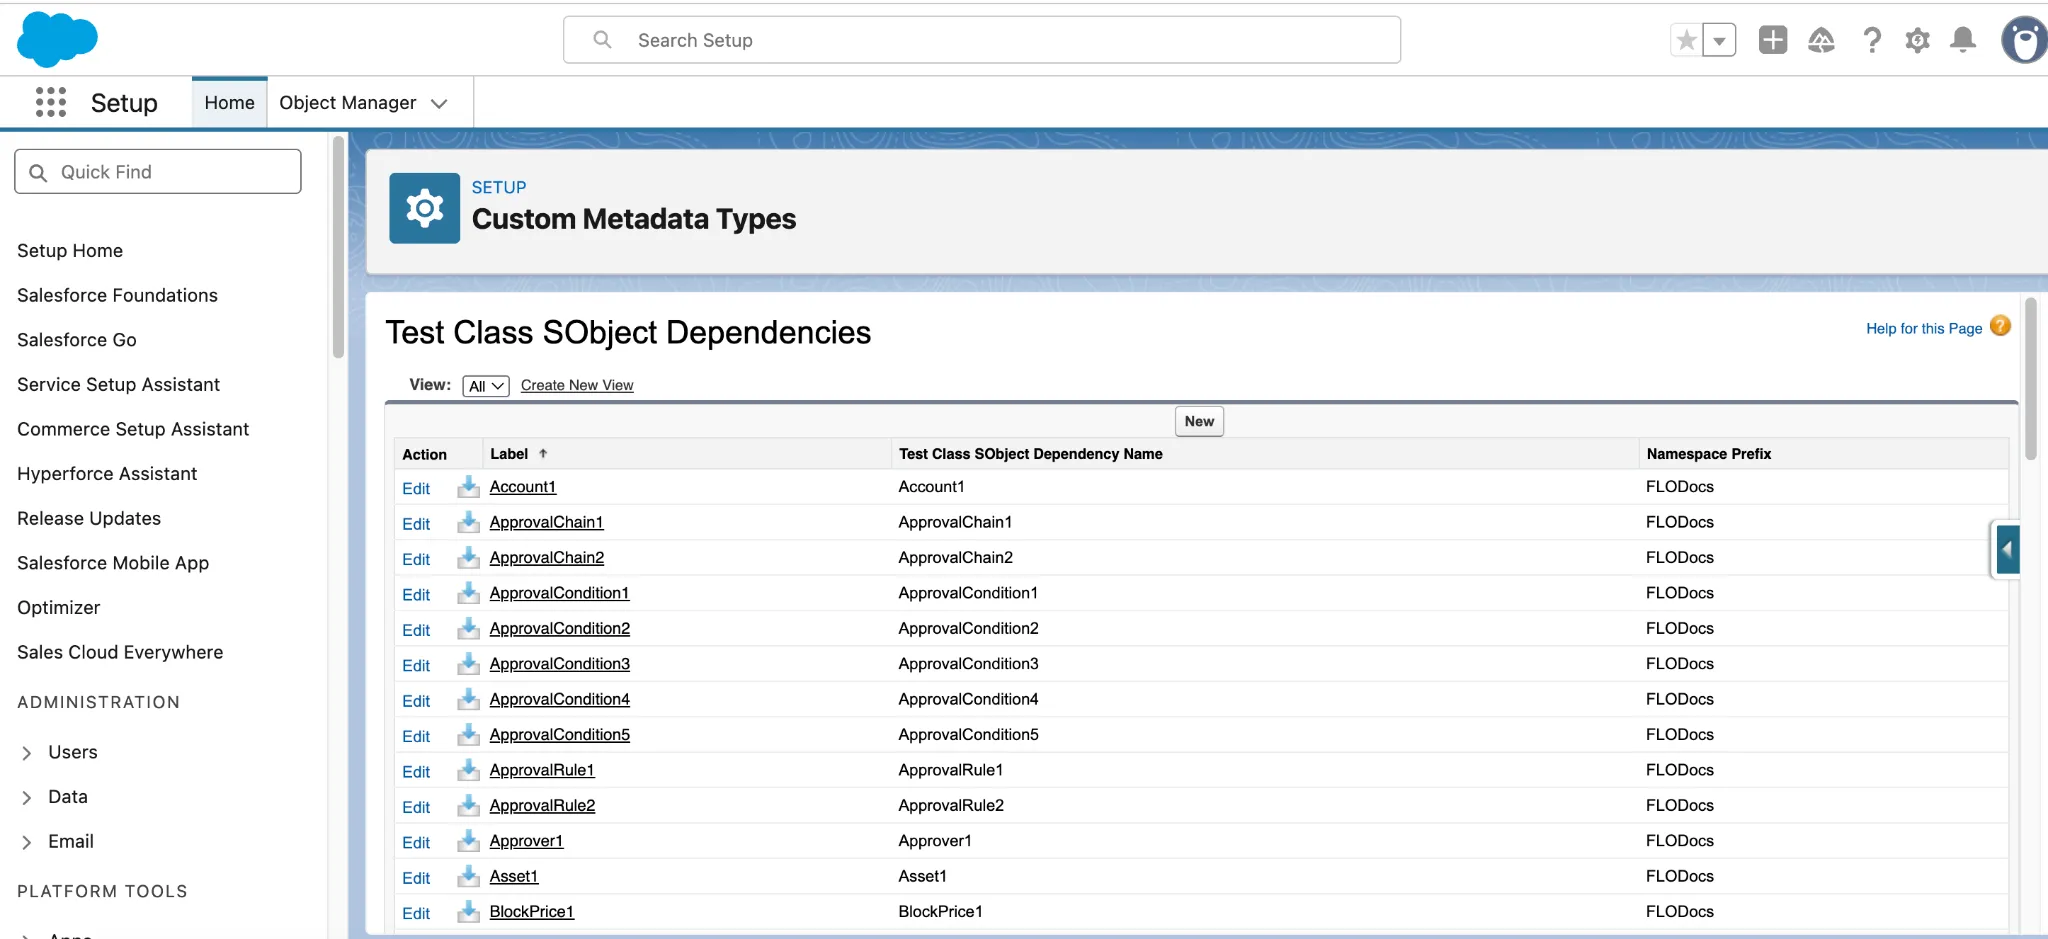
Task: Select the Home tab in Setup
Action: coord(229,102)
